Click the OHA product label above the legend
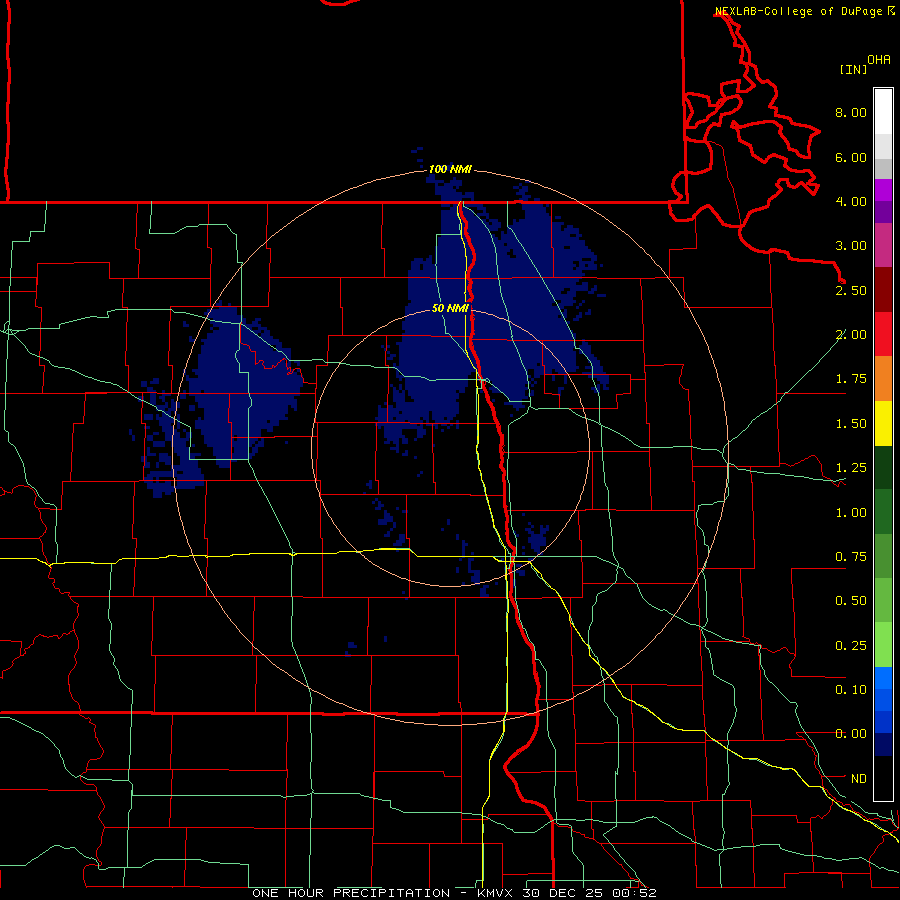The image size is (900, 900). (879, 60)
